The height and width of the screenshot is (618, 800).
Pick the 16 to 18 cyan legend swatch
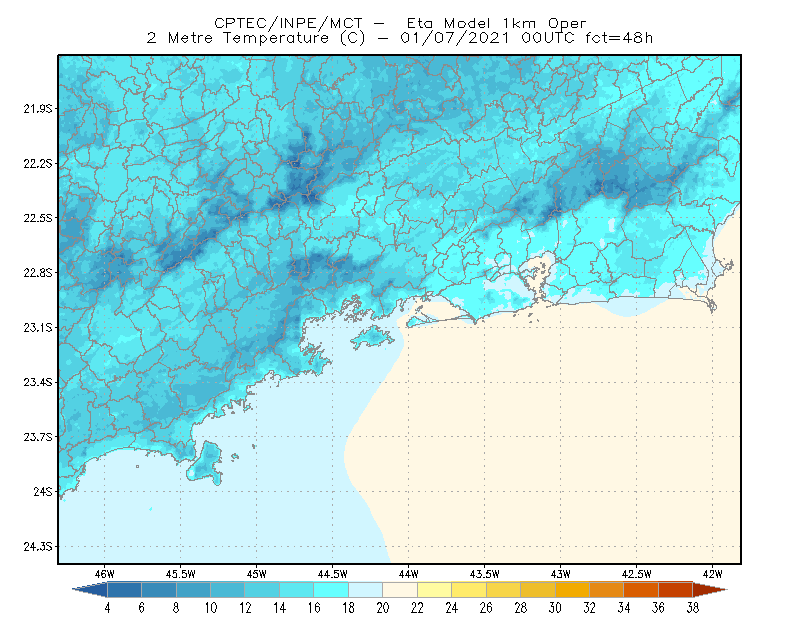tap(331, 590)
